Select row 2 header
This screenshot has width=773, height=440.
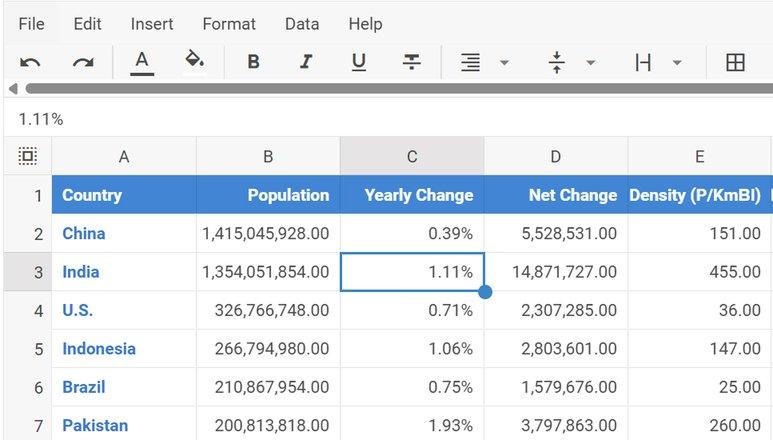28,234
